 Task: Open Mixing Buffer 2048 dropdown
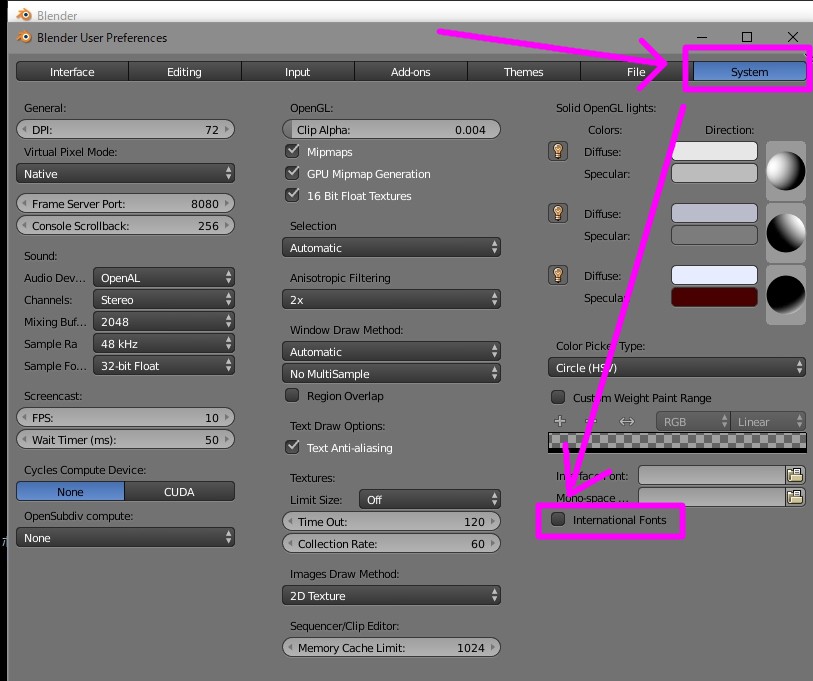click(x=164, y=322)
